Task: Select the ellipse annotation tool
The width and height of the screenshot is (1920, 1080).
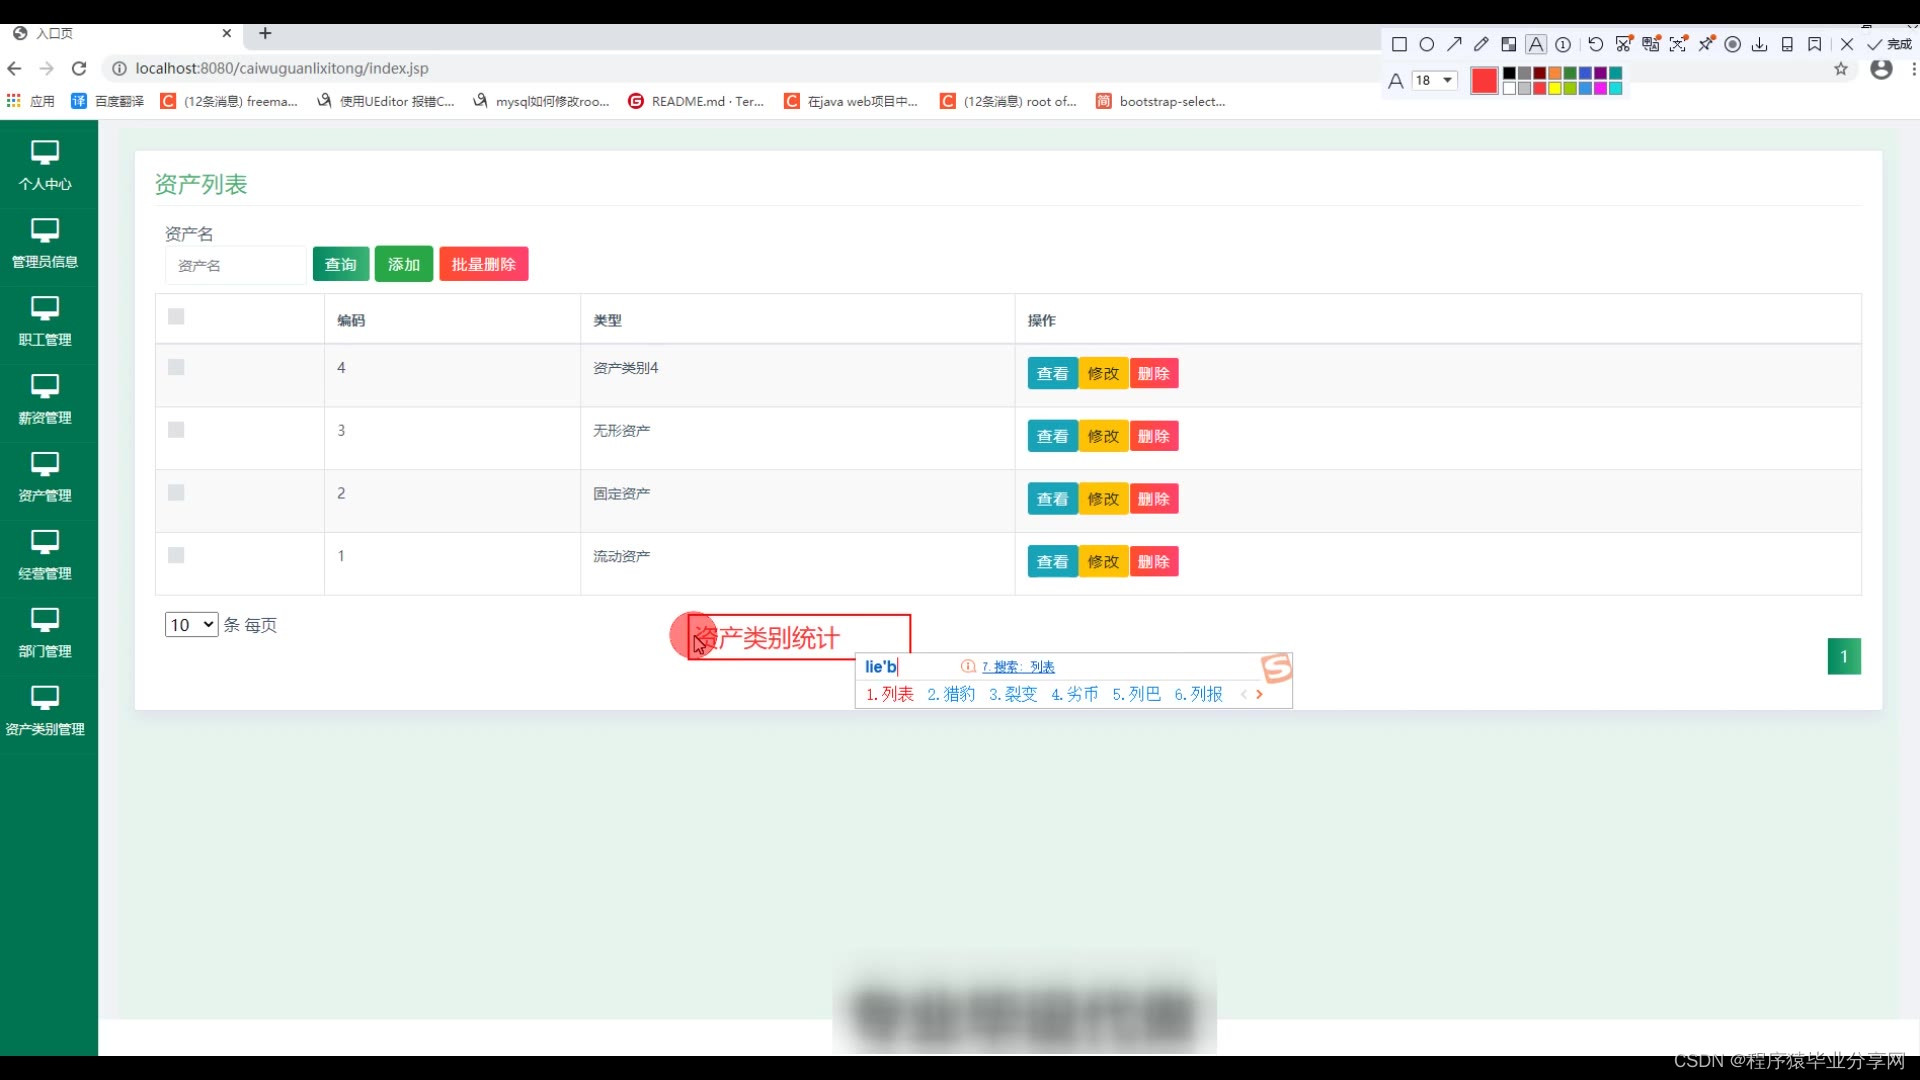Action: (1427, 44)
